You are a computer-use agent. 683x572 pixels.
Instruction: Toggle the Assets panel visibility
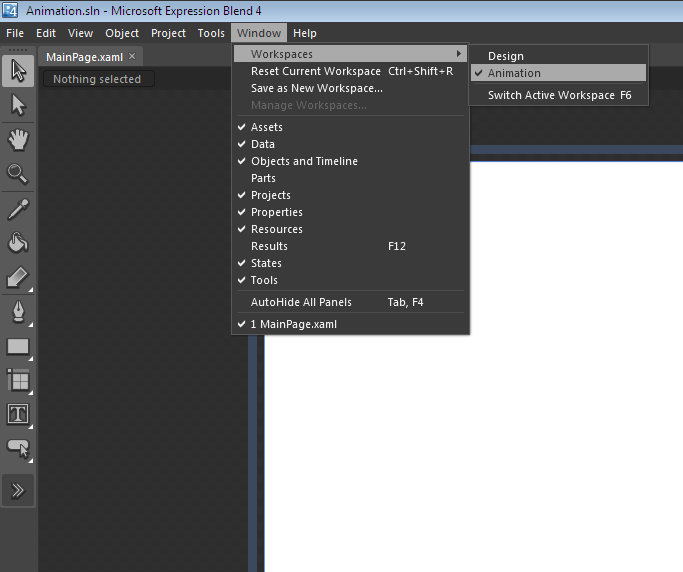[351, 127]
